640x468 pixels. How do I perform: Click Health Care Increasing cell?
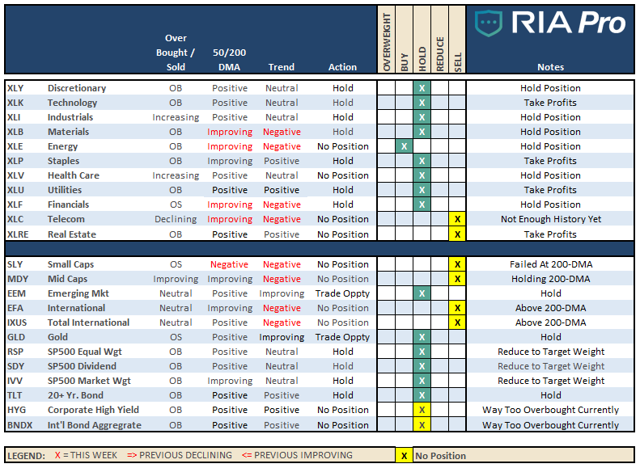click(176, 176)
